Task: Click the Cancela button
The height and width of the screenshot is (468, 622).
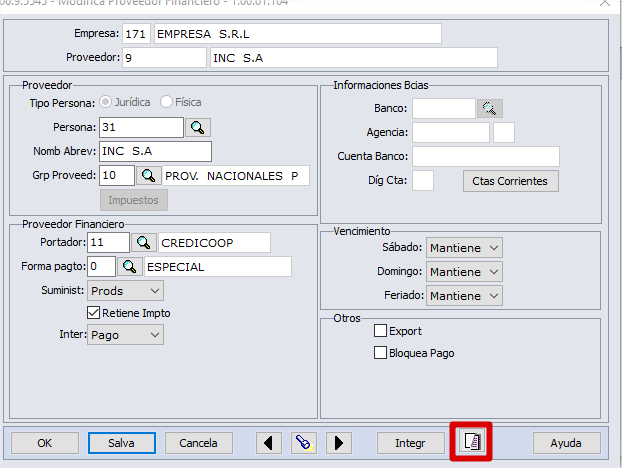Action: (199, 443)
